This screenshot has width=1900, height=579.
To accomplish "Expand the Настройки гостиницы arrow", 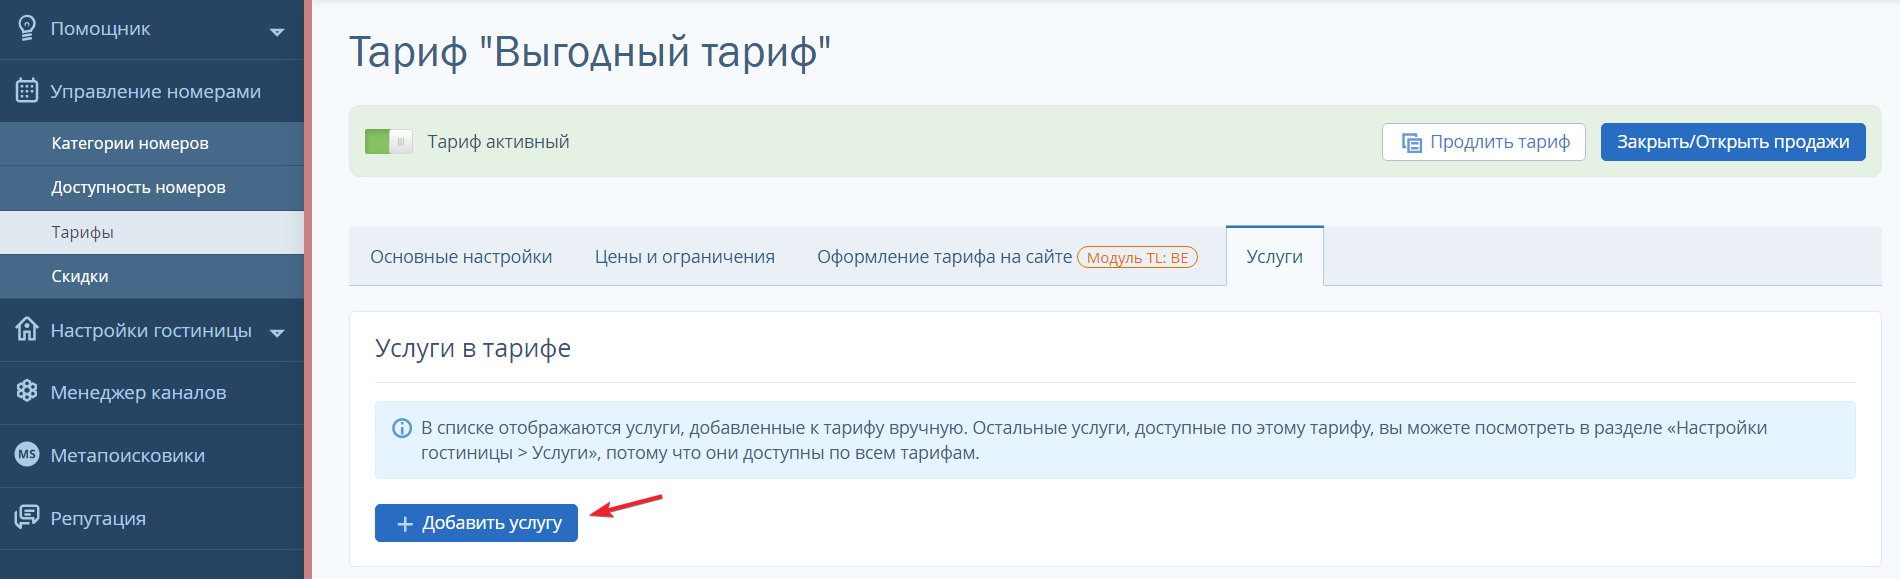I will click(x=277, y=333).
